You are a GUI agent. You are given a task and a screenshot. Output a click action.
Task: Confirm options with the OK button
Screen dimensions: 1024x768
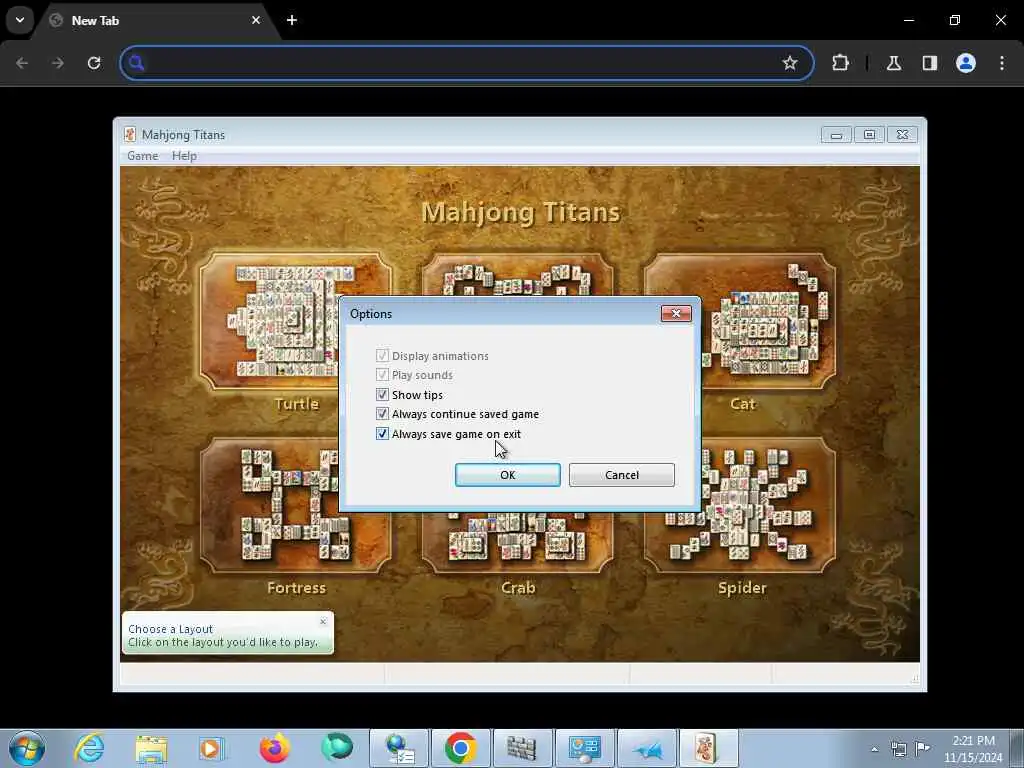click(507, 475)
